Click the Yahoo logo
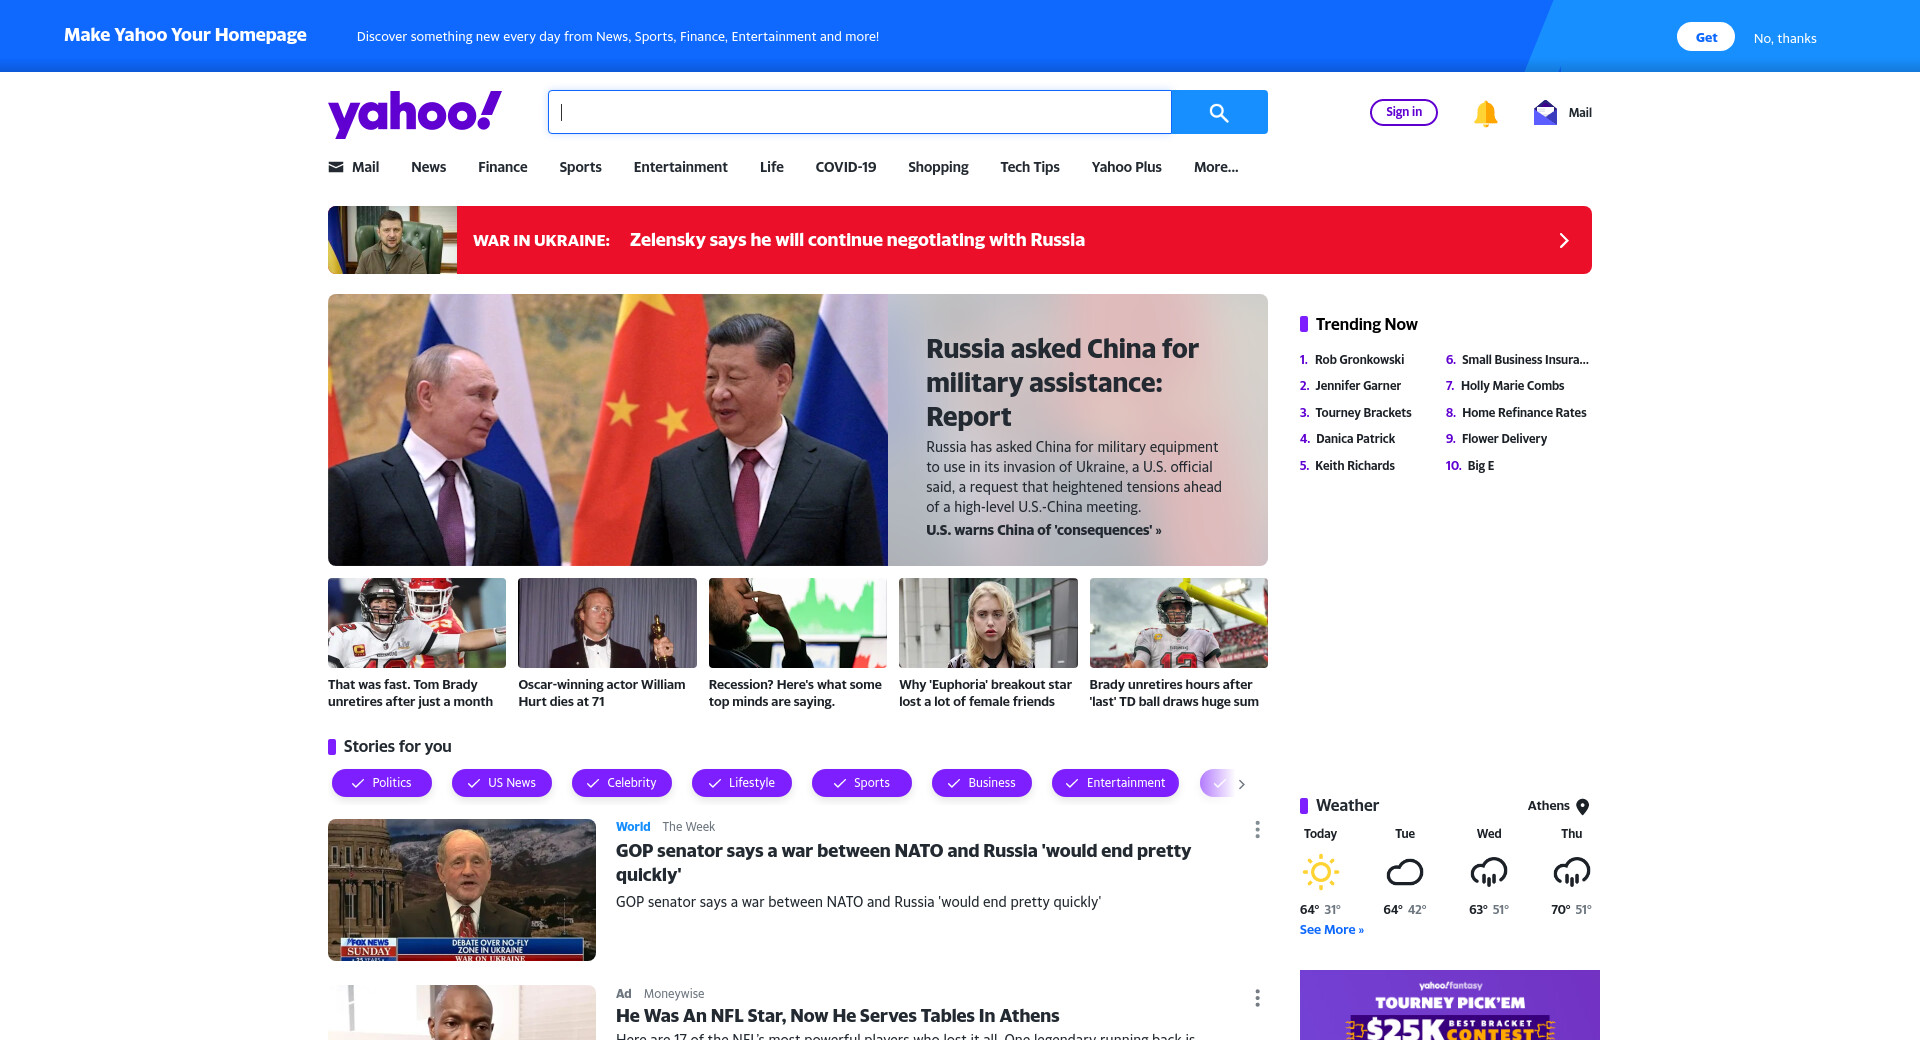Viewport: 1920px width, 1040px height. pos(415,113)
